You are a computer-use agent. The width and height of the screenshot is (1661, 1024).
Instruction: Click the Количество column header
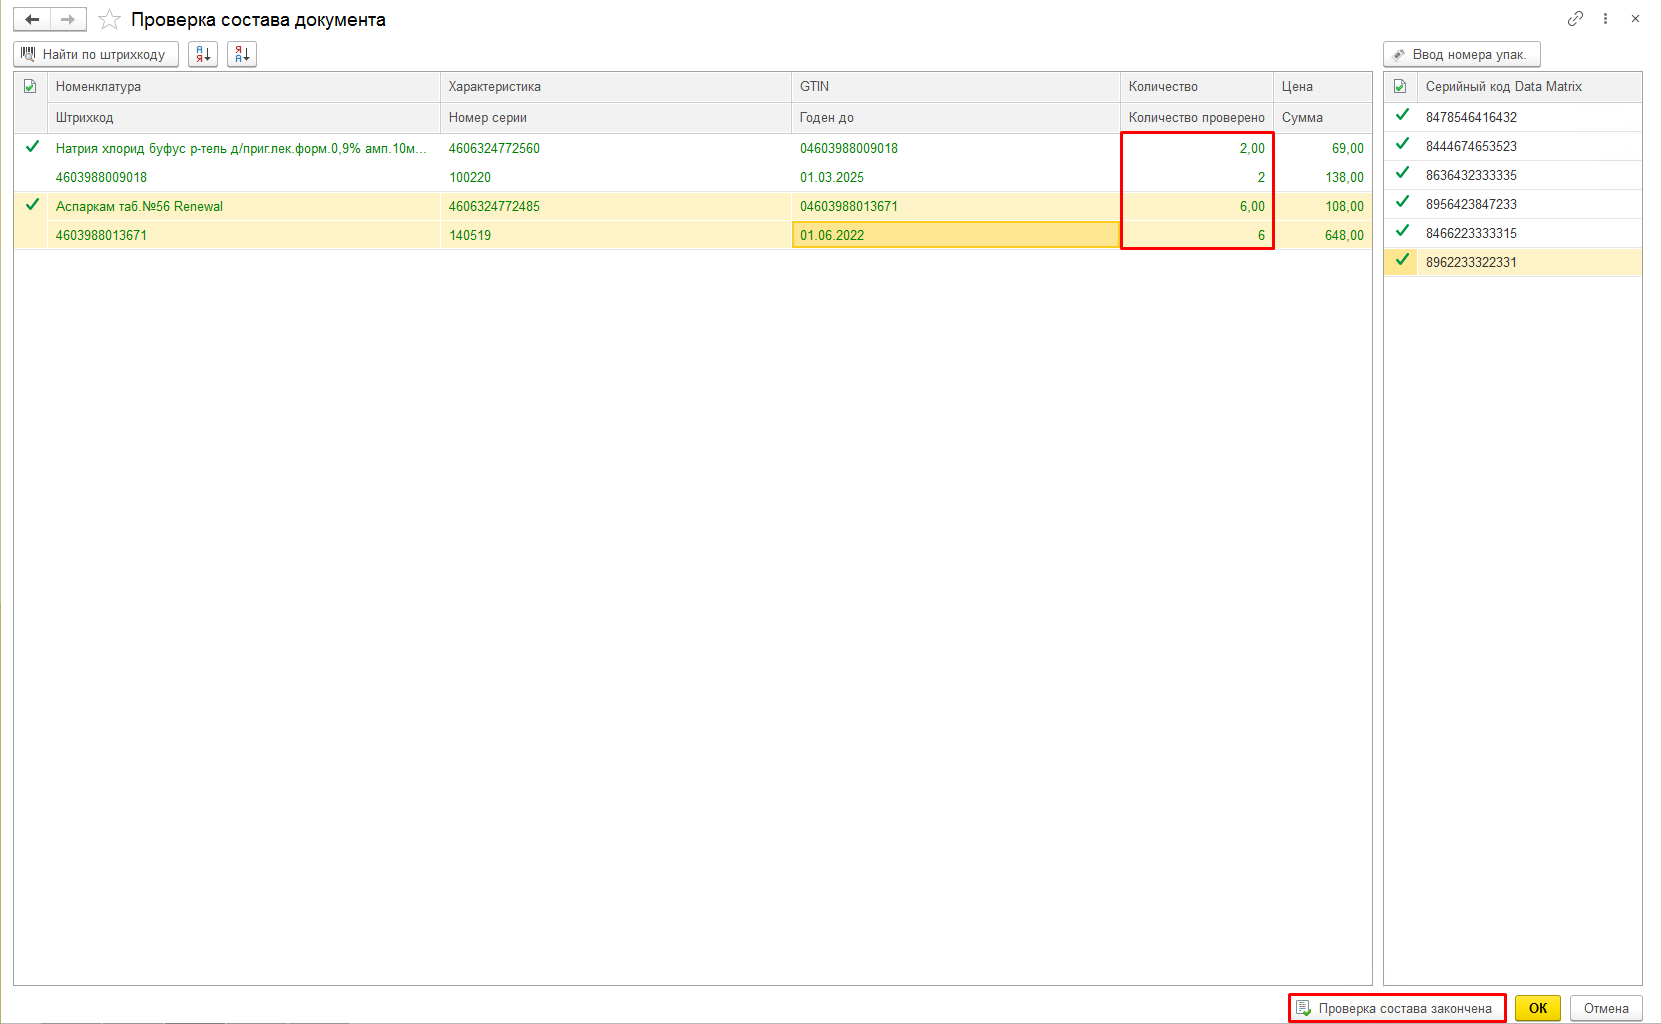[1163, 87]
